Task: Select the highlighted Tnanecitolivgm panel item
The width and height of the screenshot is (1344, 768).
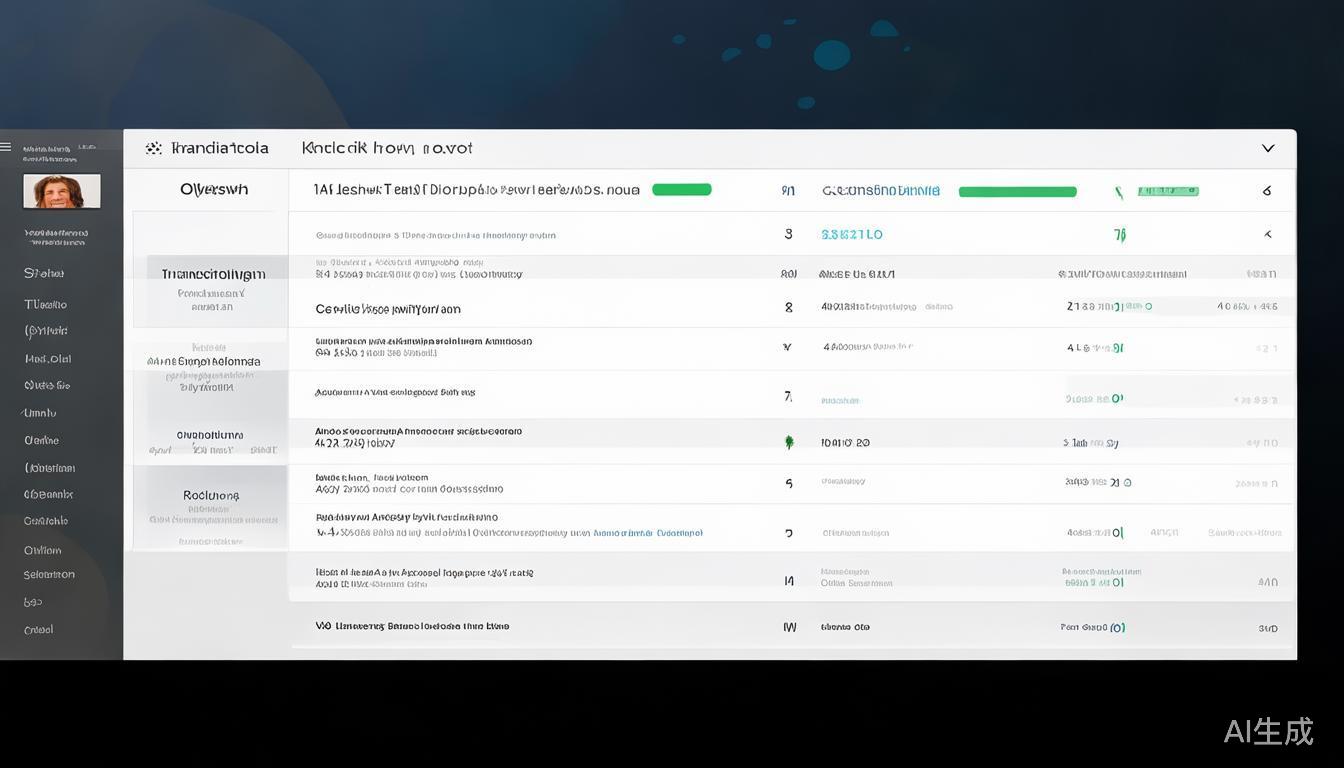Action: (213, 274)
